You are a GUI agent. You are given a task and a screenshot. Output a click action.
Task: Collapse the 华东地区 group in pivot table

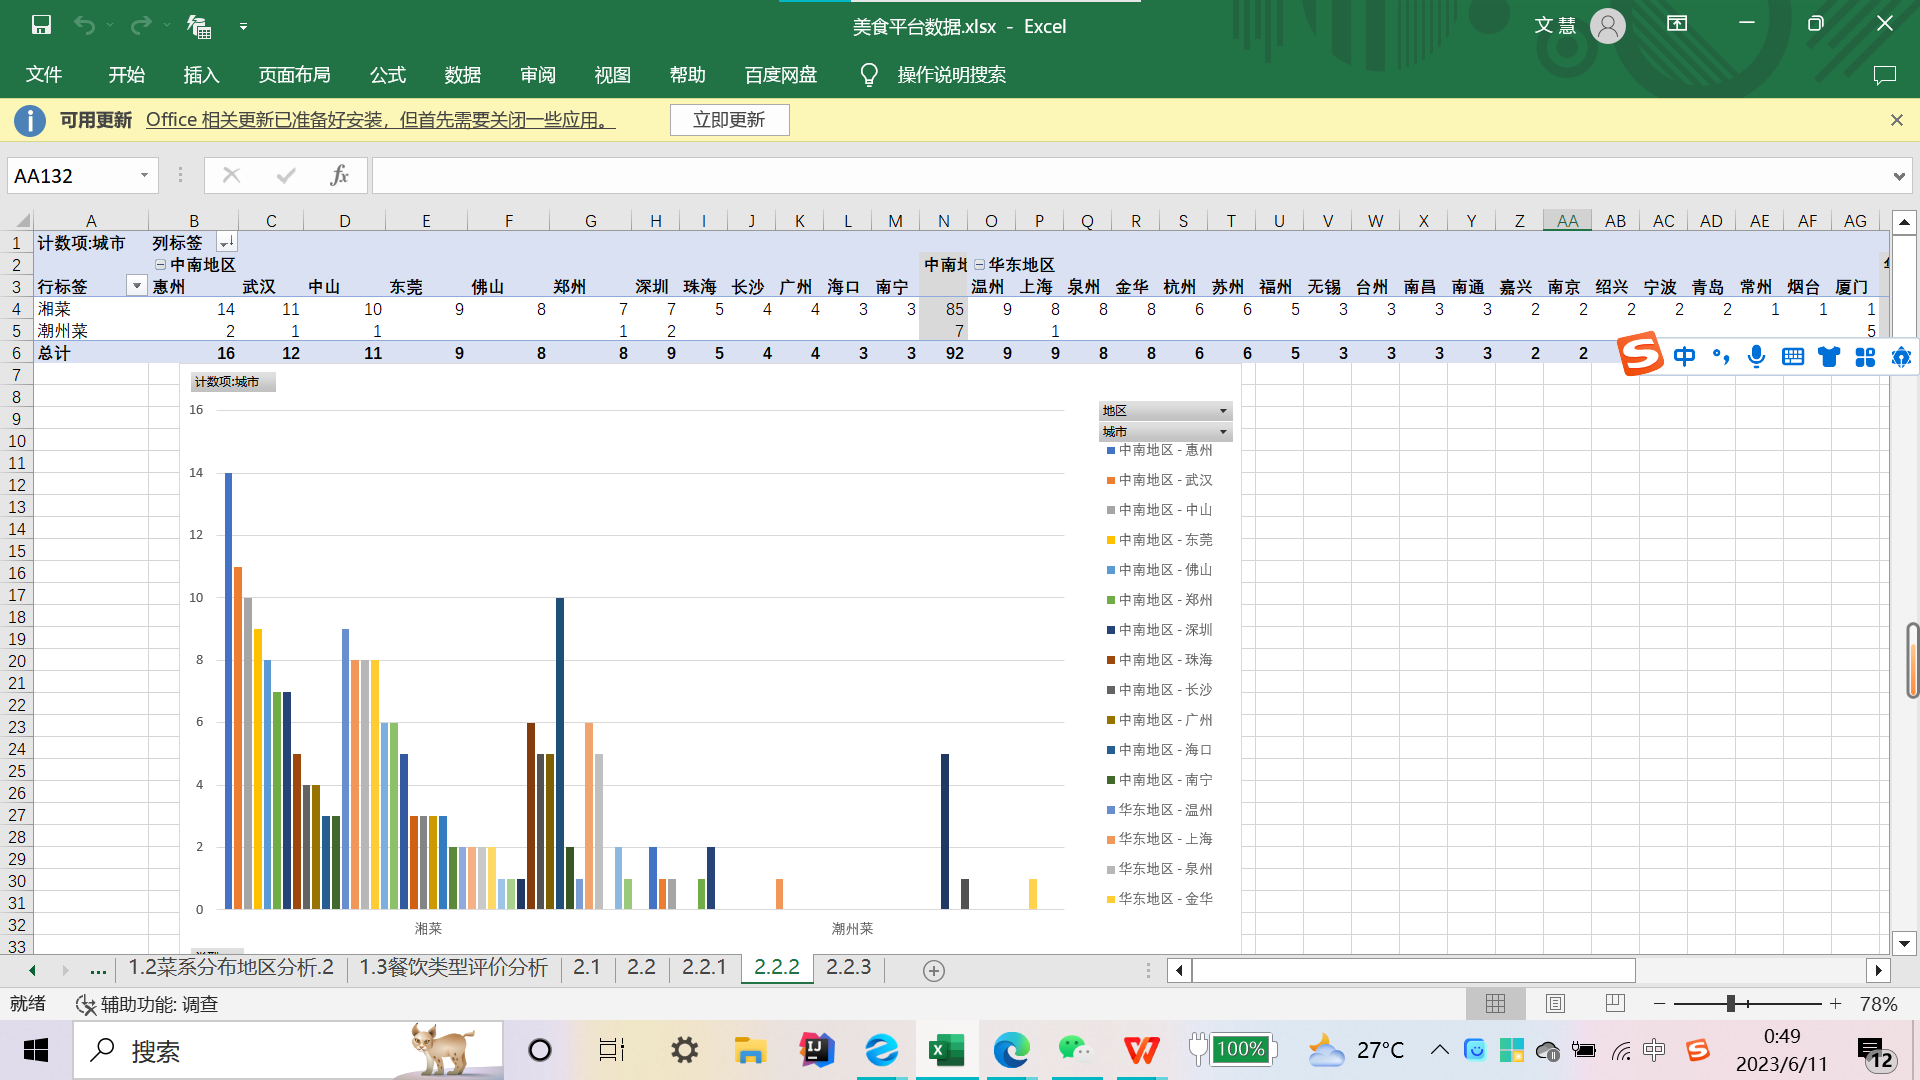click(x=980, y=265)
